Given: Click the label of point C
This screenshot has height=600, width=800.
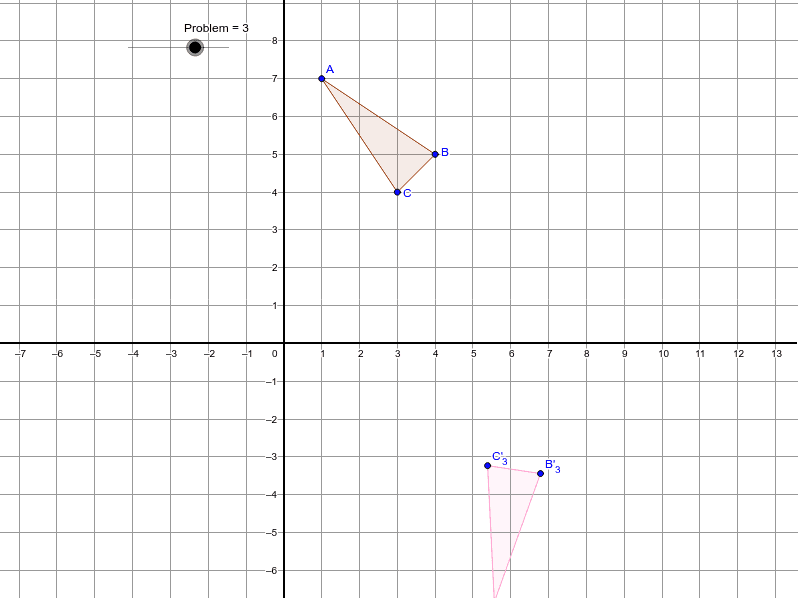Looking at the screenshot, I should coord(407,193).
